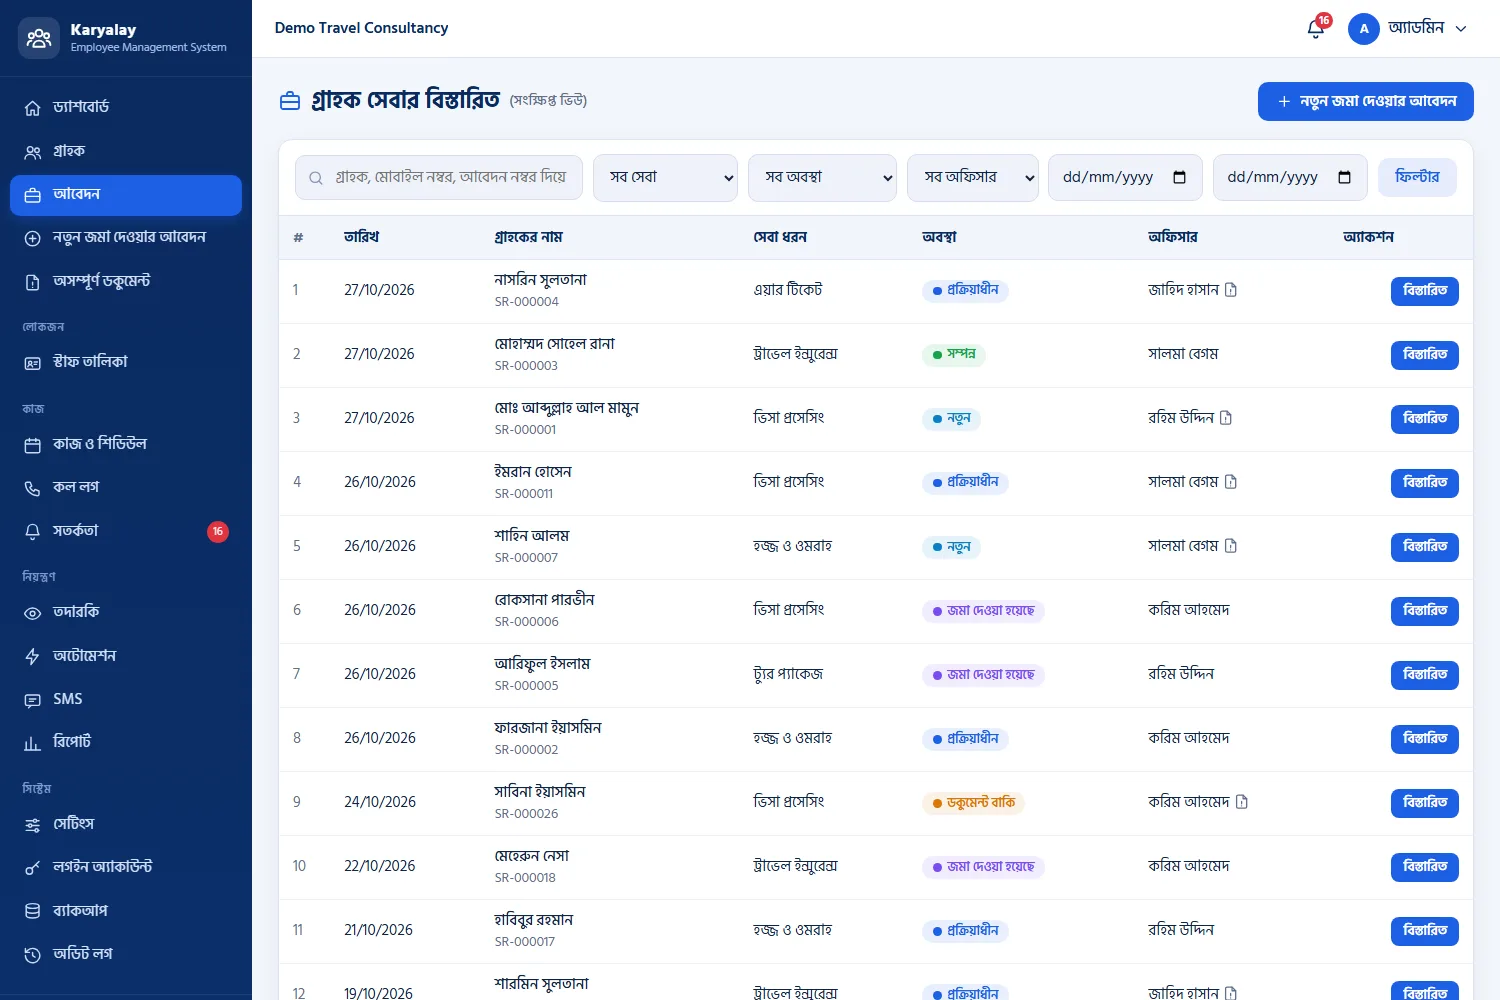
Task: Open the notifications bell icon
Action: tap(1316, 29)
